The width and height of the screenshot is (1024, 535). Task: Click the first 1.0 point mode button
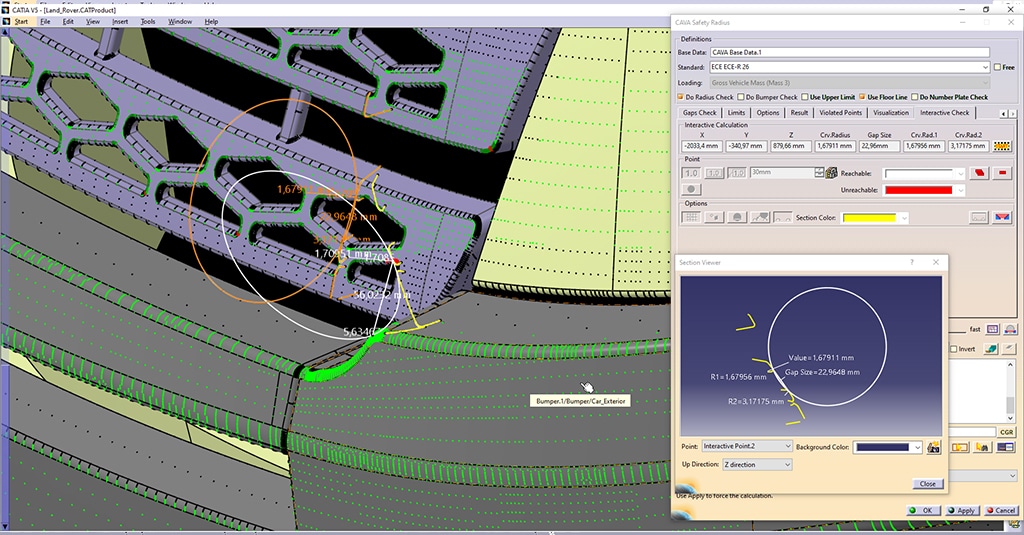pos(690,173)
